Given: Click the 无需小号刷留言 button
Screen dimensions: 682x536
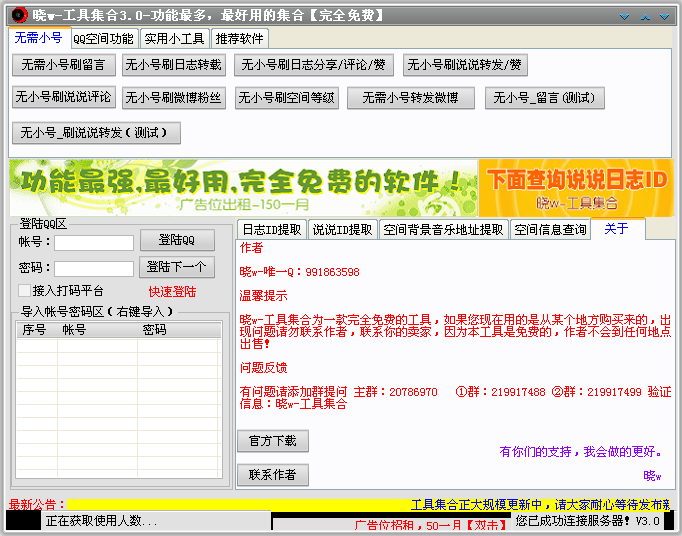Looking at the screenshot, I should click(x=64, y=65).
